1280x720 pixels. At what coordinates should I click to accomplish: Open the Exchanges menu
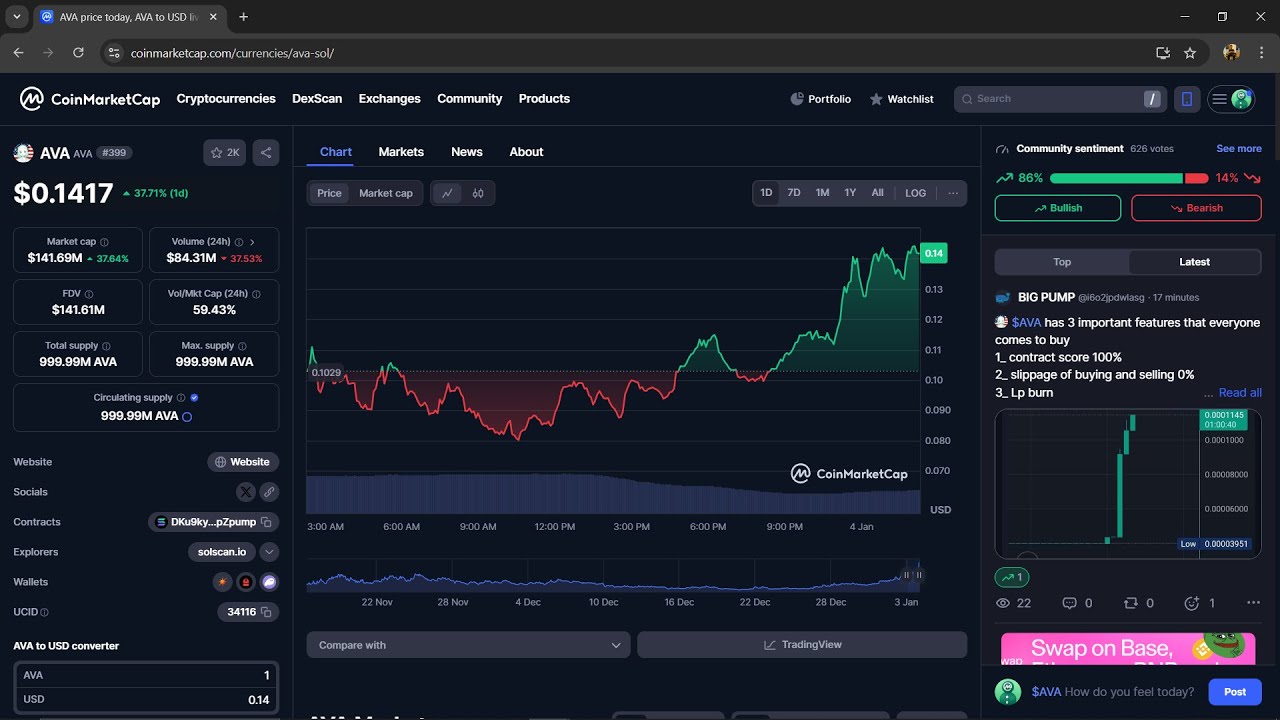(390, 99)
